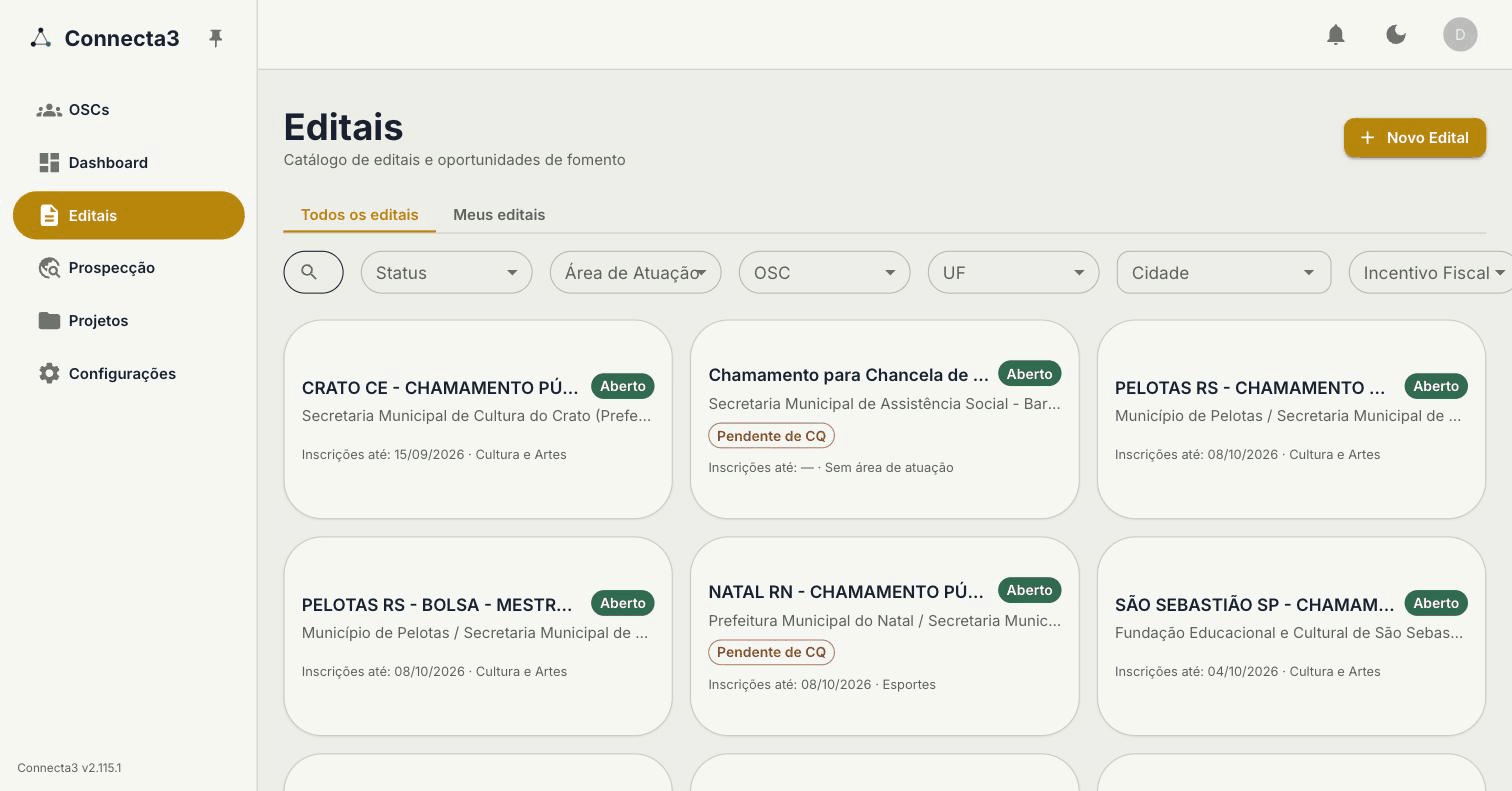Open PELOTAS RS - CHAMAMENTO card
The width and height of the screenshot is (1512, 791).
point(1291,419)
